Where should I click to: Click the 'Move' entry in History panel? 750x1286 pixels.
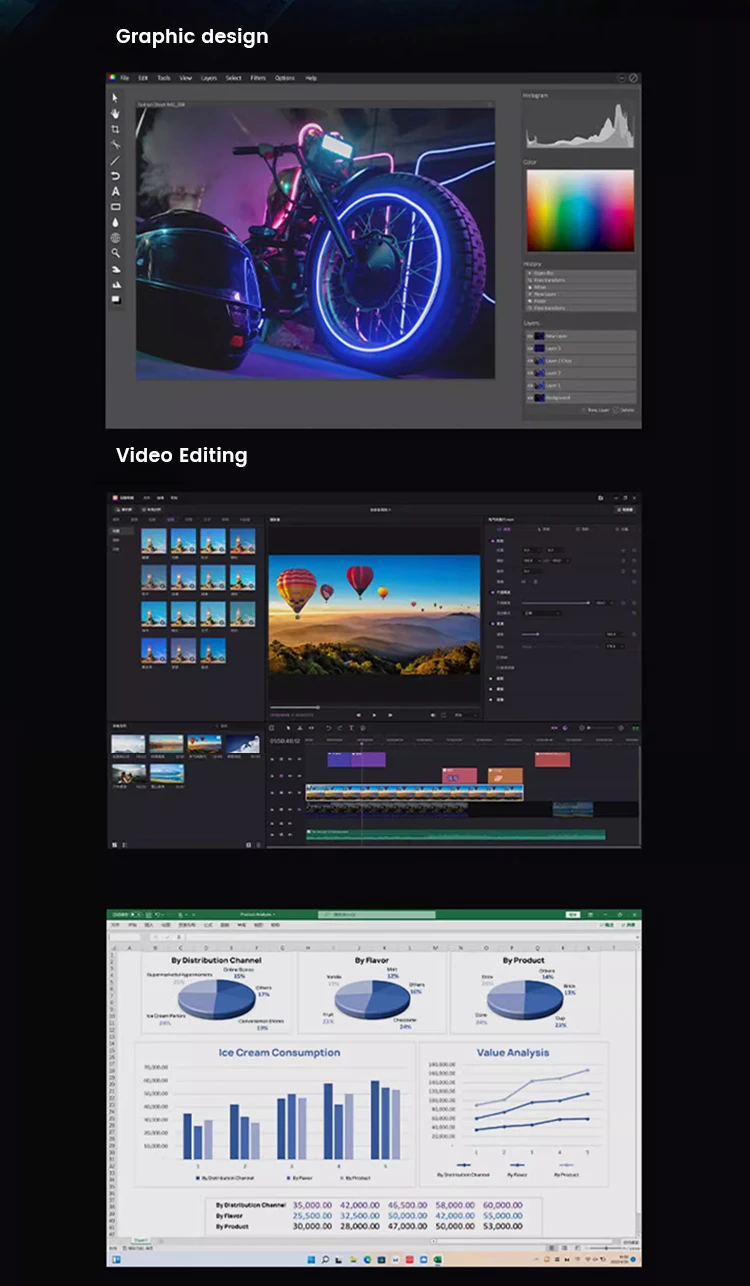pos(580,287)
